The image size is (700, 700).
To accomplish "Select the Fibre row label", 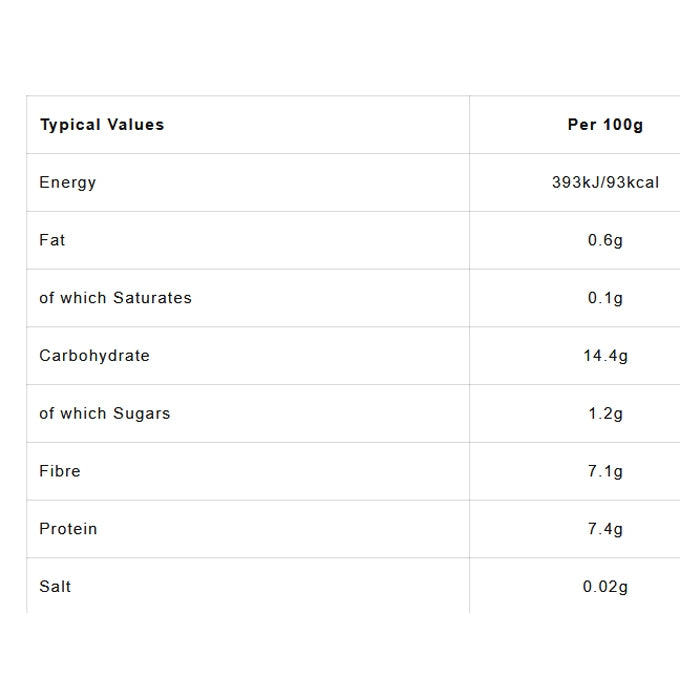I will pyautogui.click(x=60, y=471).
